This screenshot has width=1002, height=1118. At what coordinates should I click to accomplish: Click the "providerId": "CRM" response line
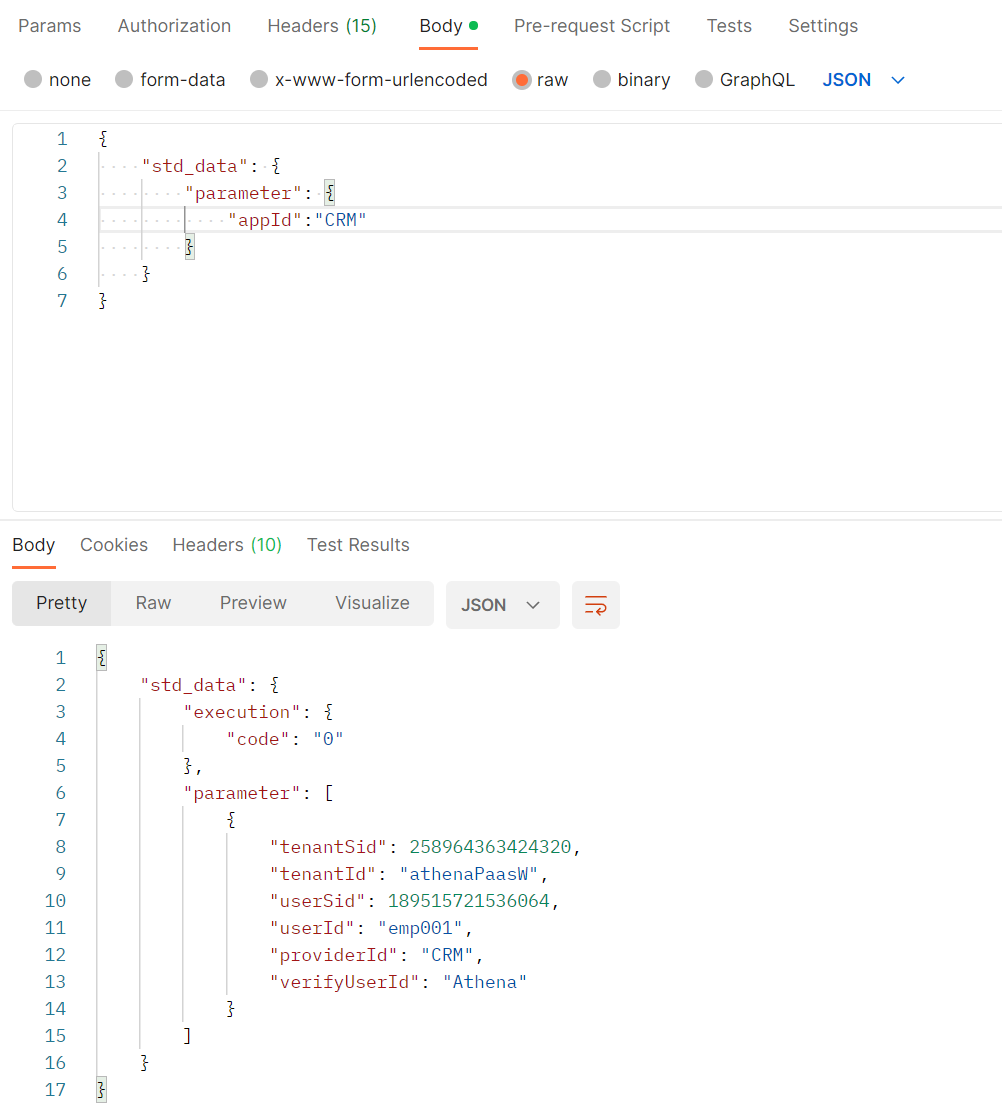click(x=376, y=955)
